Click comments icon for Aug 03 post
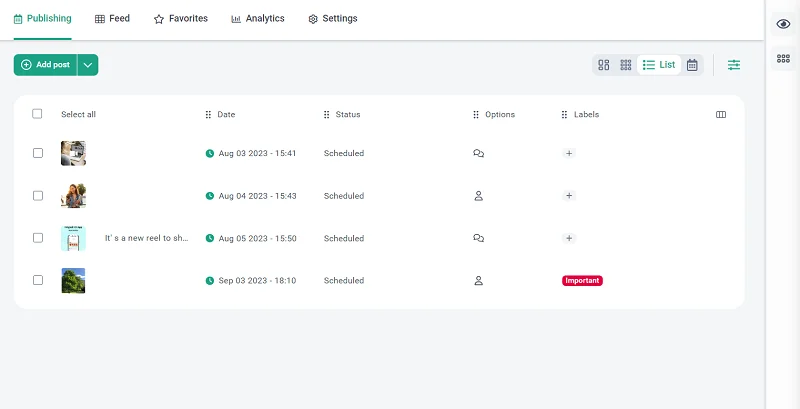 478,154
